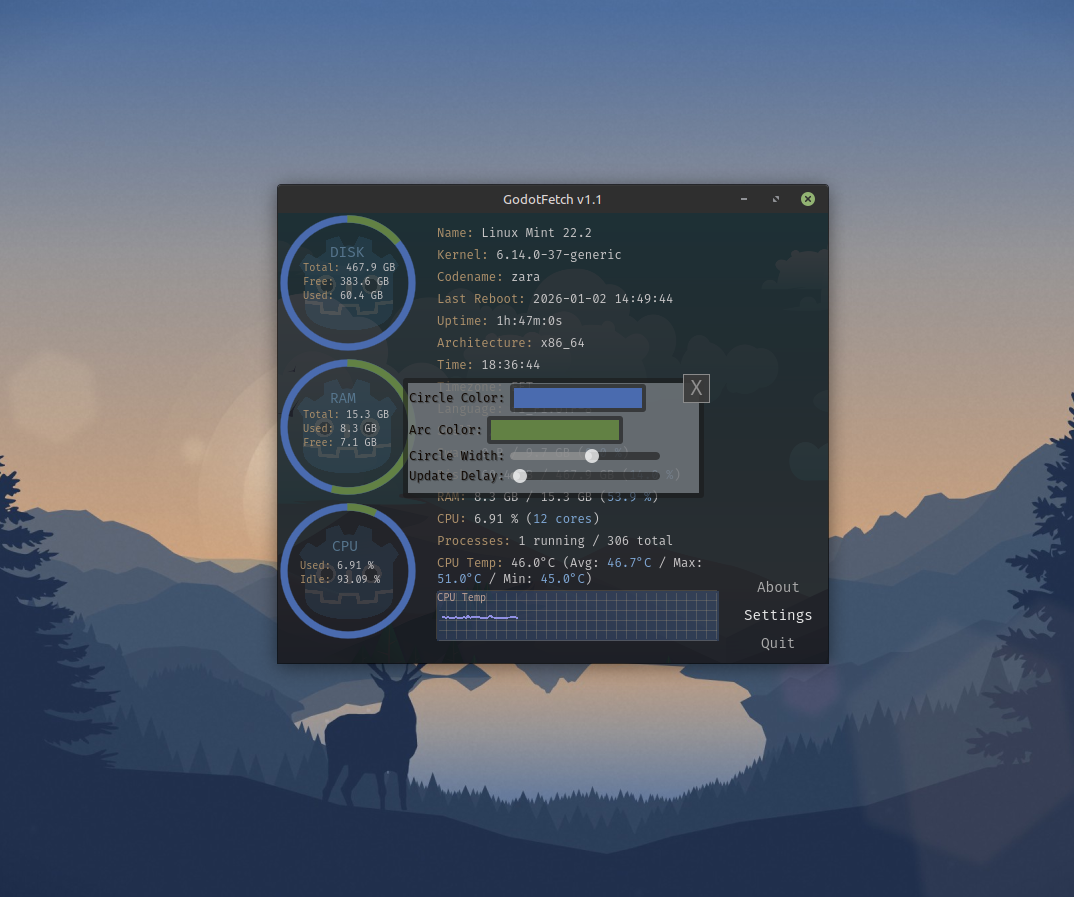1074x897 pixels.
Task: Click the 'Uptime: 1h:47m:0s' line
Action: coord(499,320)
